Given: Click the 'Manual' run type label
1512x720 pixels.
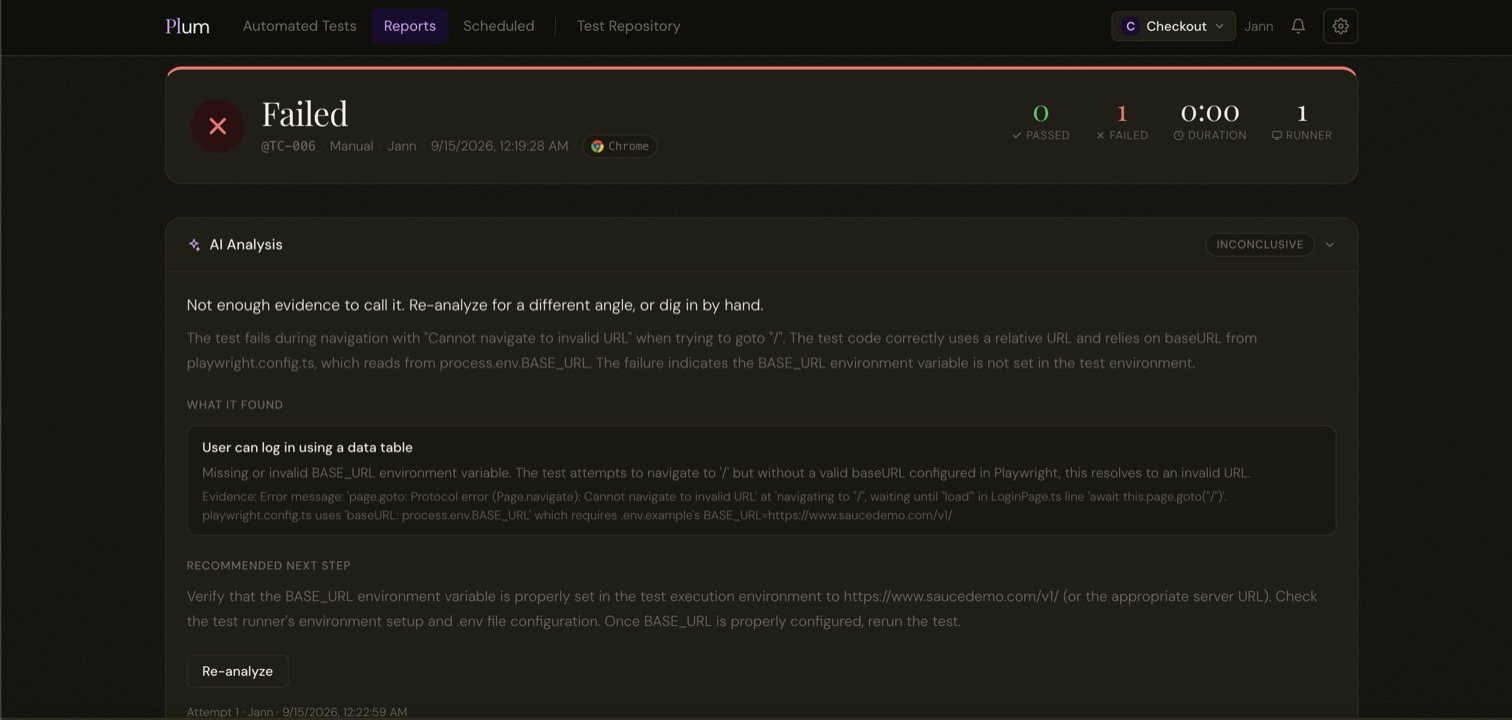Looking at the screenshot, I should tap(352, 146).
